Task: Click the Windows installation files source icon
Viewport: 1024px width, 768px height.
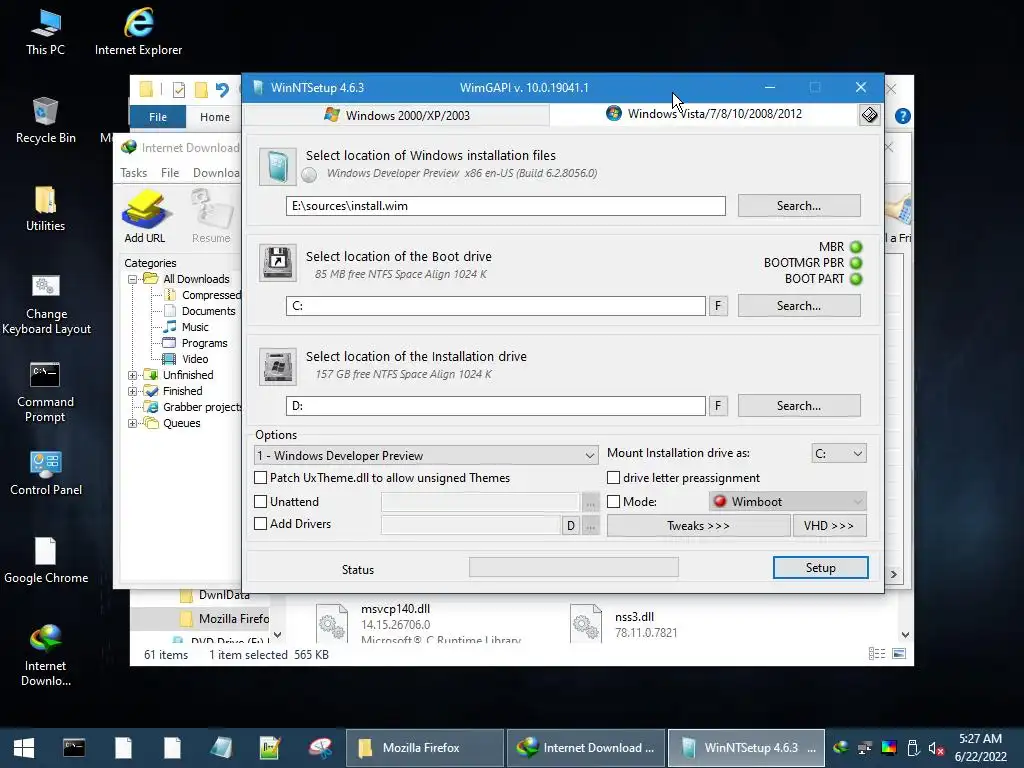Action: [278, 167]
